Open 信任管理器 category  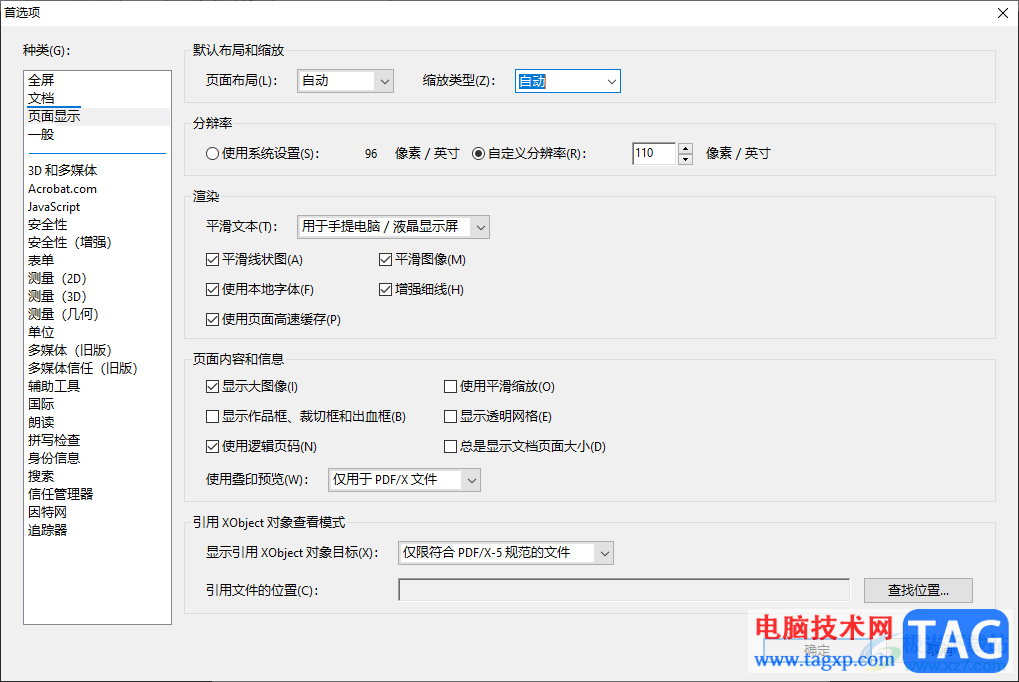tap(60, 494)
